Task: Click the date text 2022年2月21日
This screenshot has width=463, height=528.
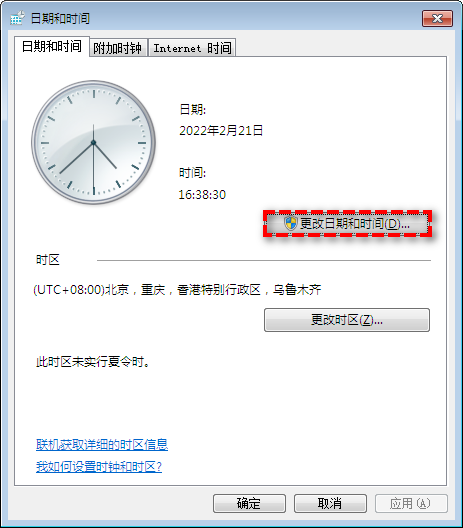Action: point(221,131)
